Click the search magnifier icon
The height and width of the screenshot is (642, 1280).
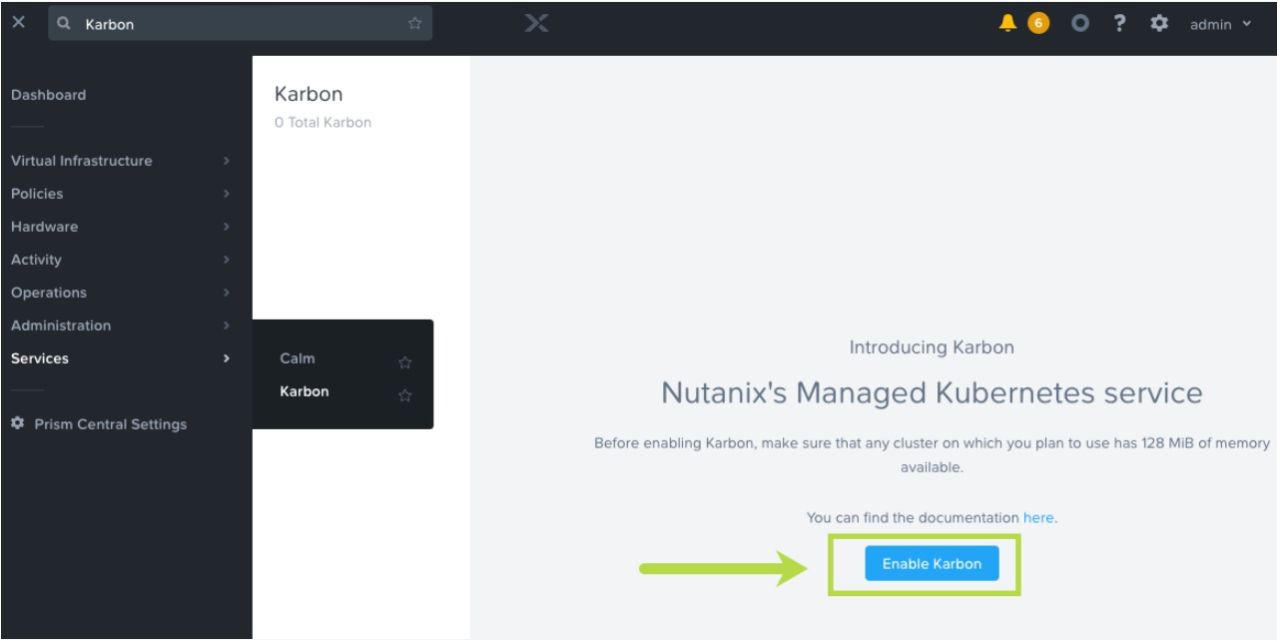point(63,24)
